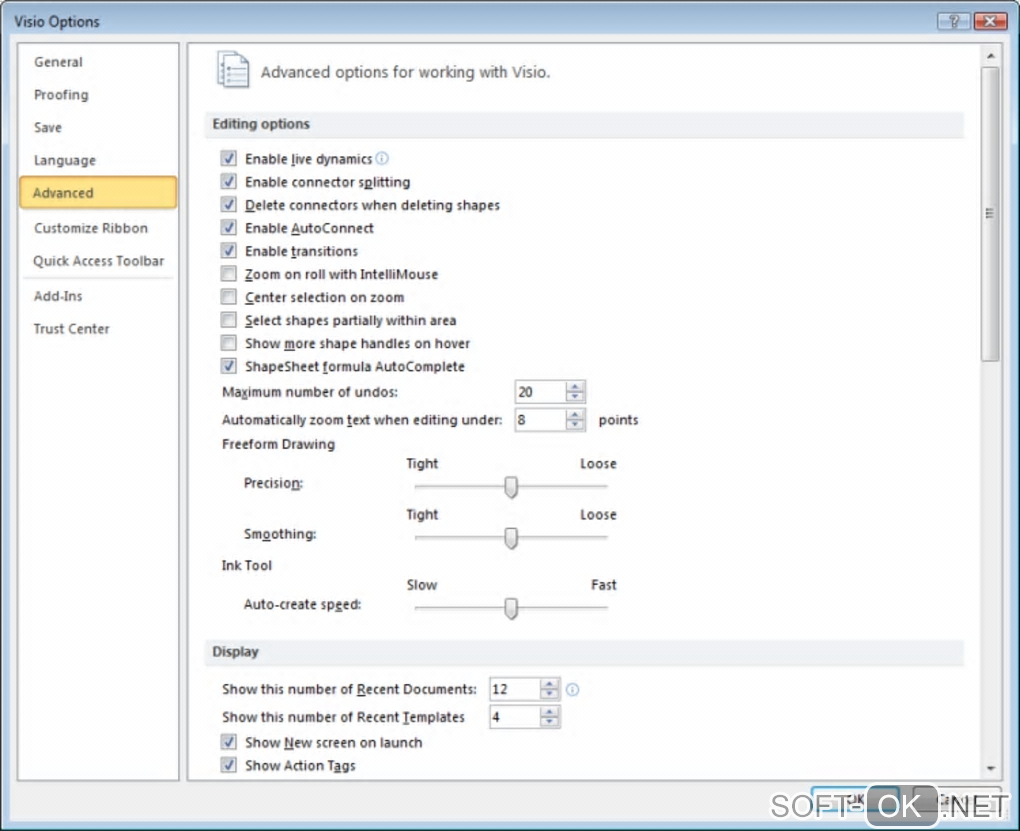The image size is (1020, 831).
Task: Click the scrollbar up arrow
Action: point(991,56)
